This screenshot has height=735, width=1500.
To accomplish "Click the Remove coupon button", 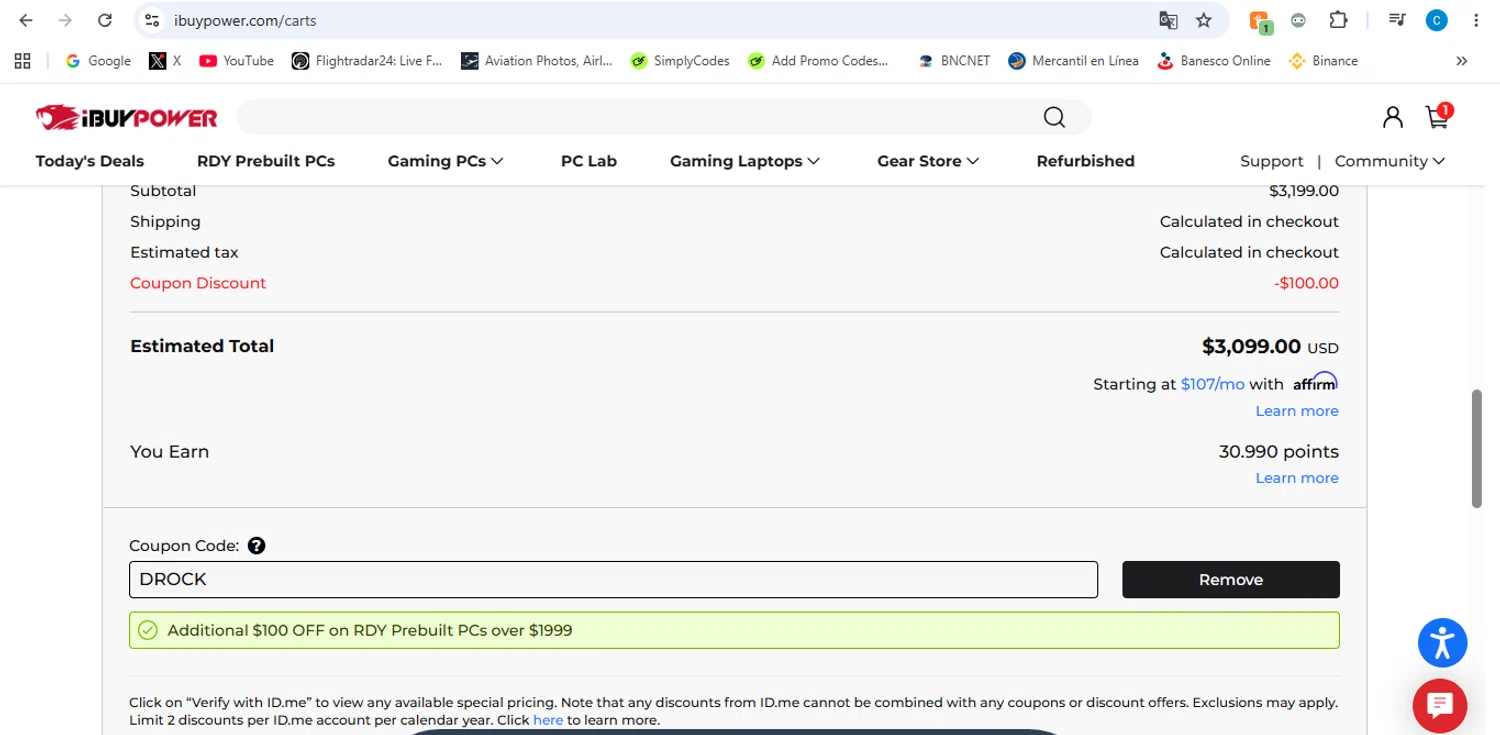I will coord(1230,580).
